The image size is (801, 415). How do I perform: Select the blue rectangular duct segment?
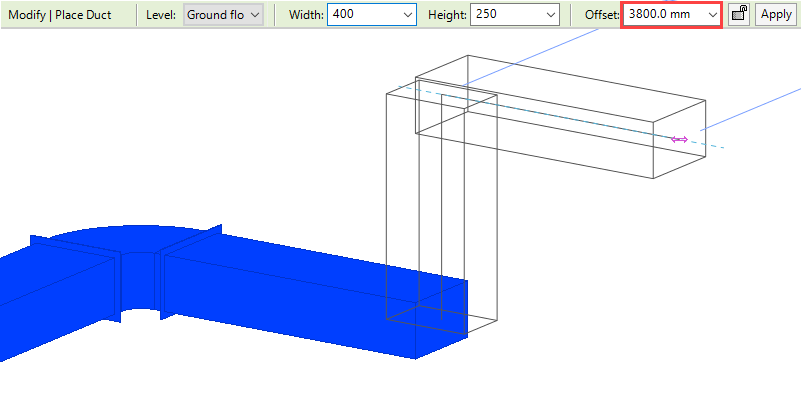point(314,296)
